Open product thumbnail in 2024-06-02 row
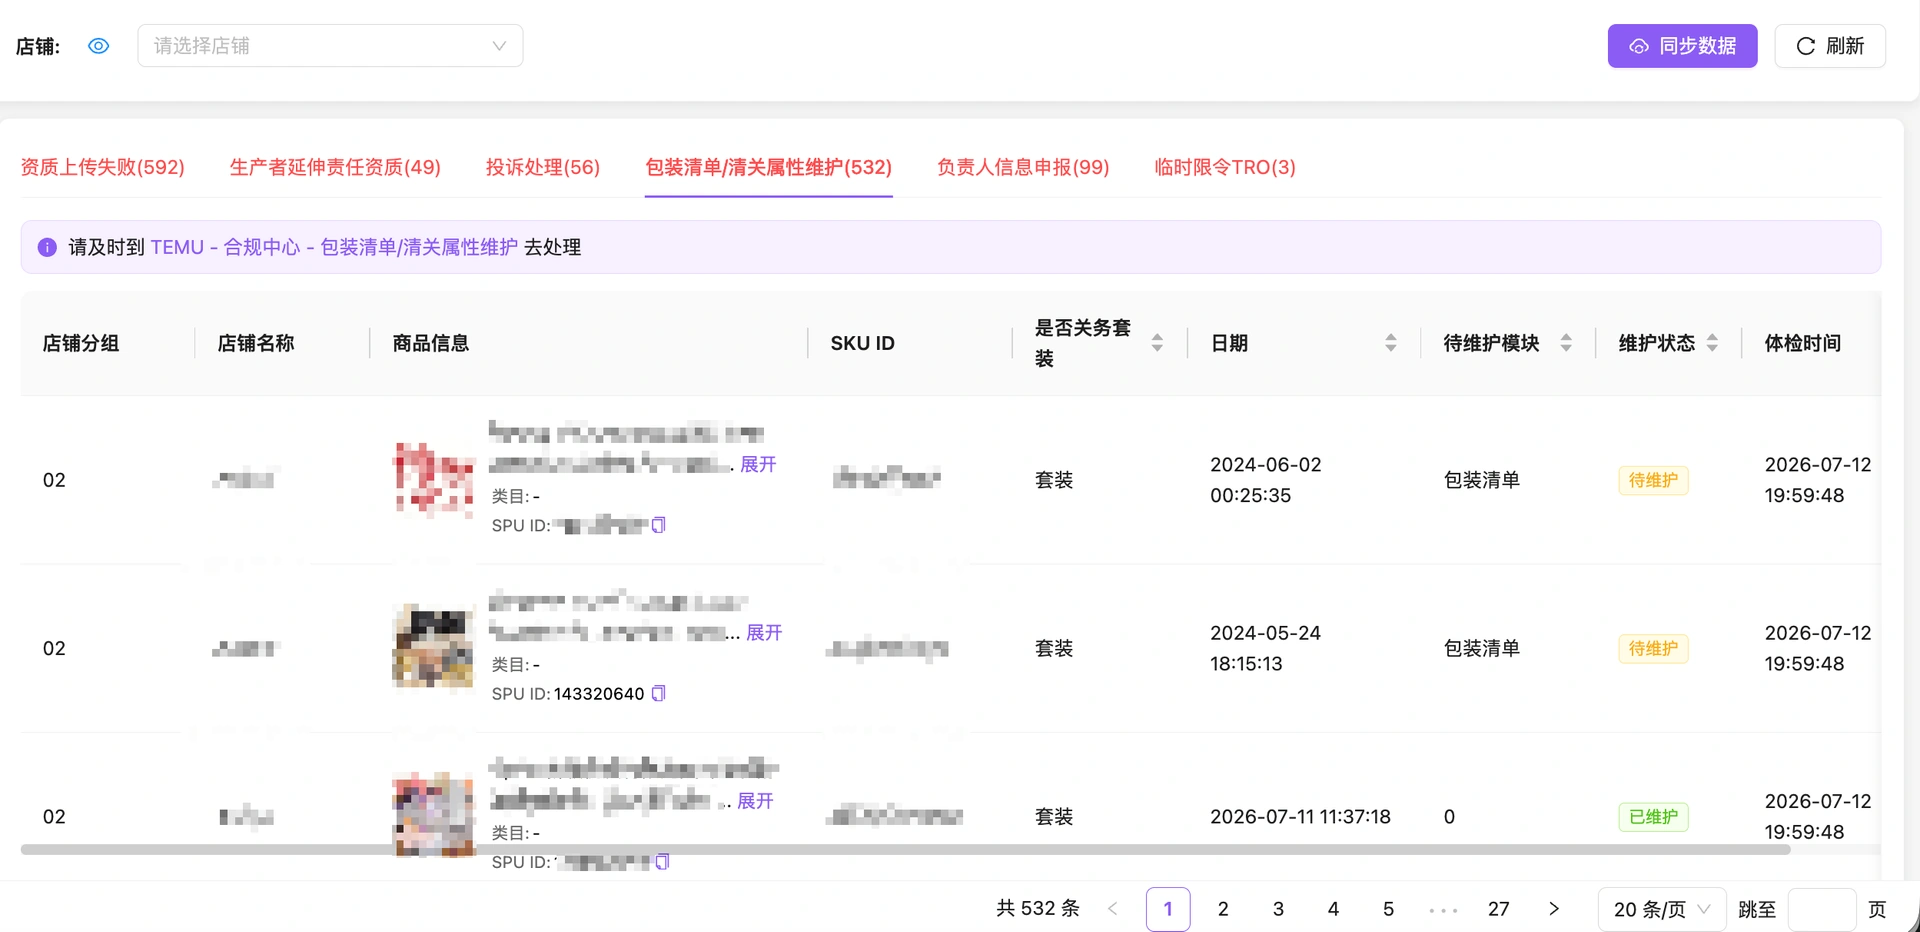 tap(433, 479)
